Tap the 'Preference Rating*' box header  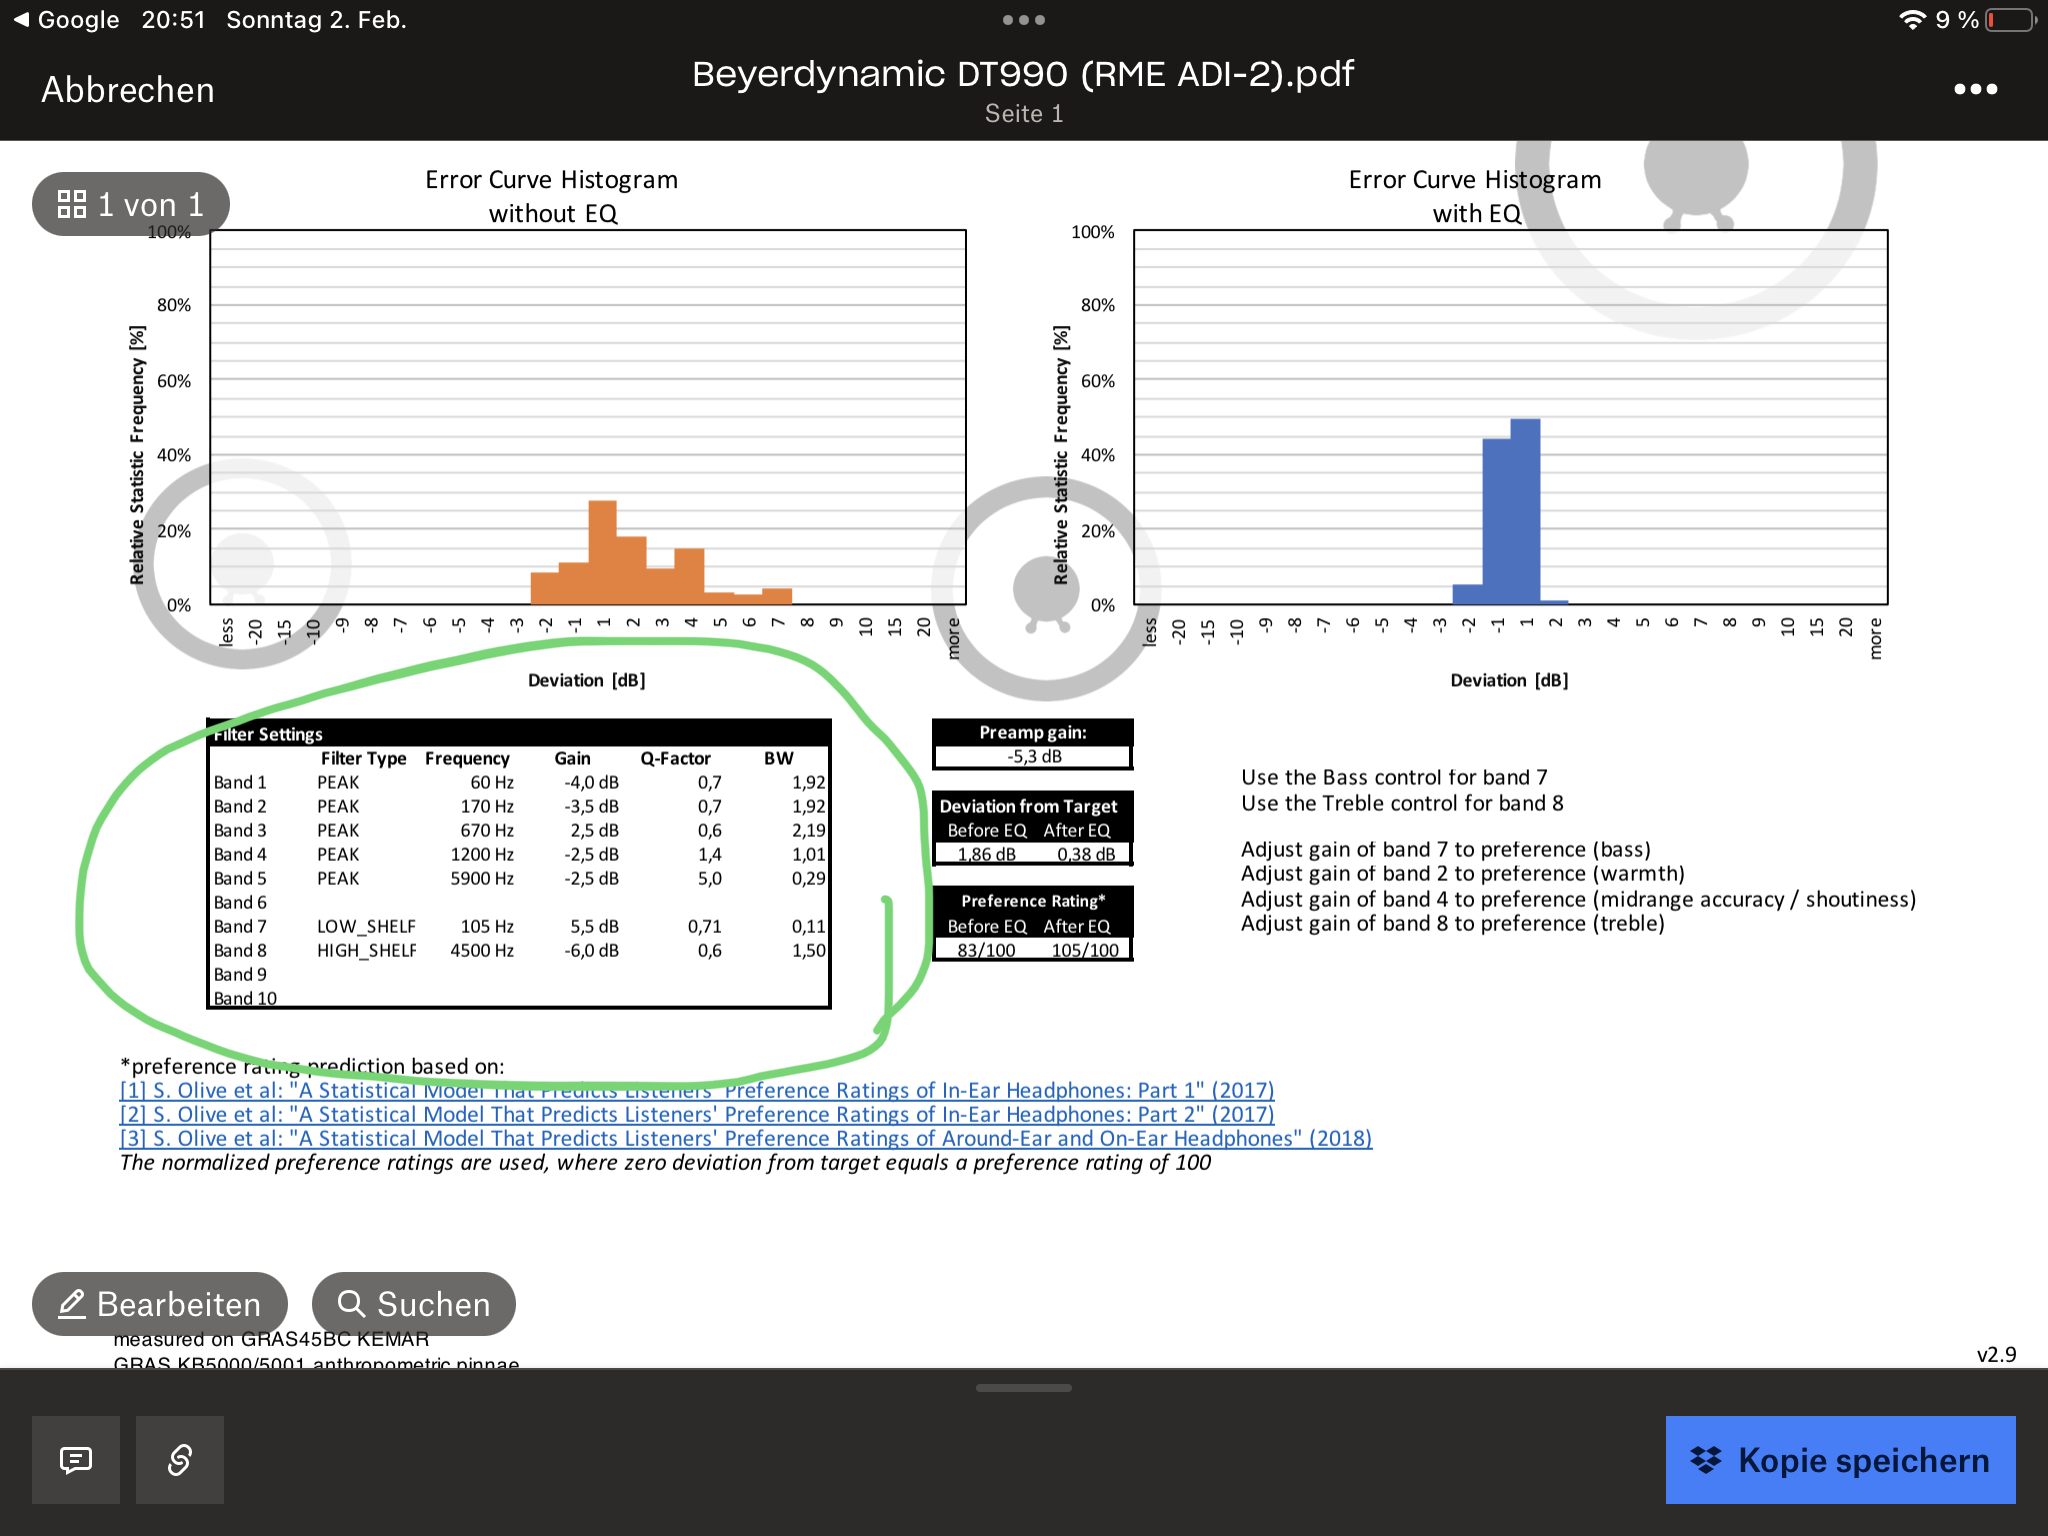pos(1033,901)
